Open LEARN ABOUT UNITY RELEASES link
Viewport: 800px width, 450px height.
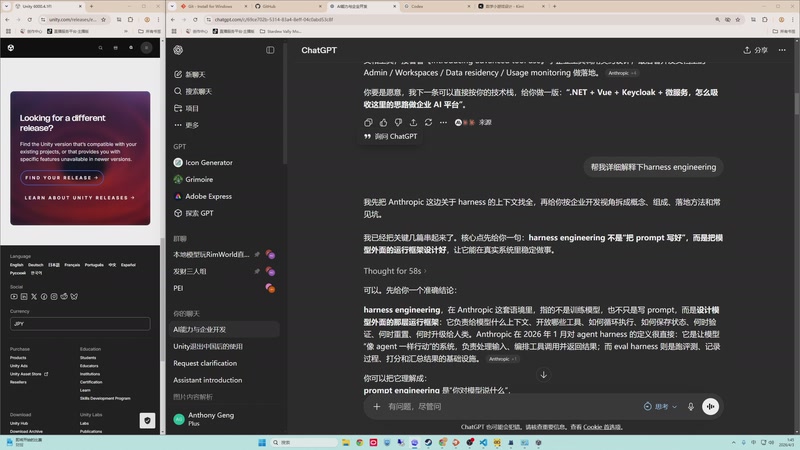coord(80,197)
